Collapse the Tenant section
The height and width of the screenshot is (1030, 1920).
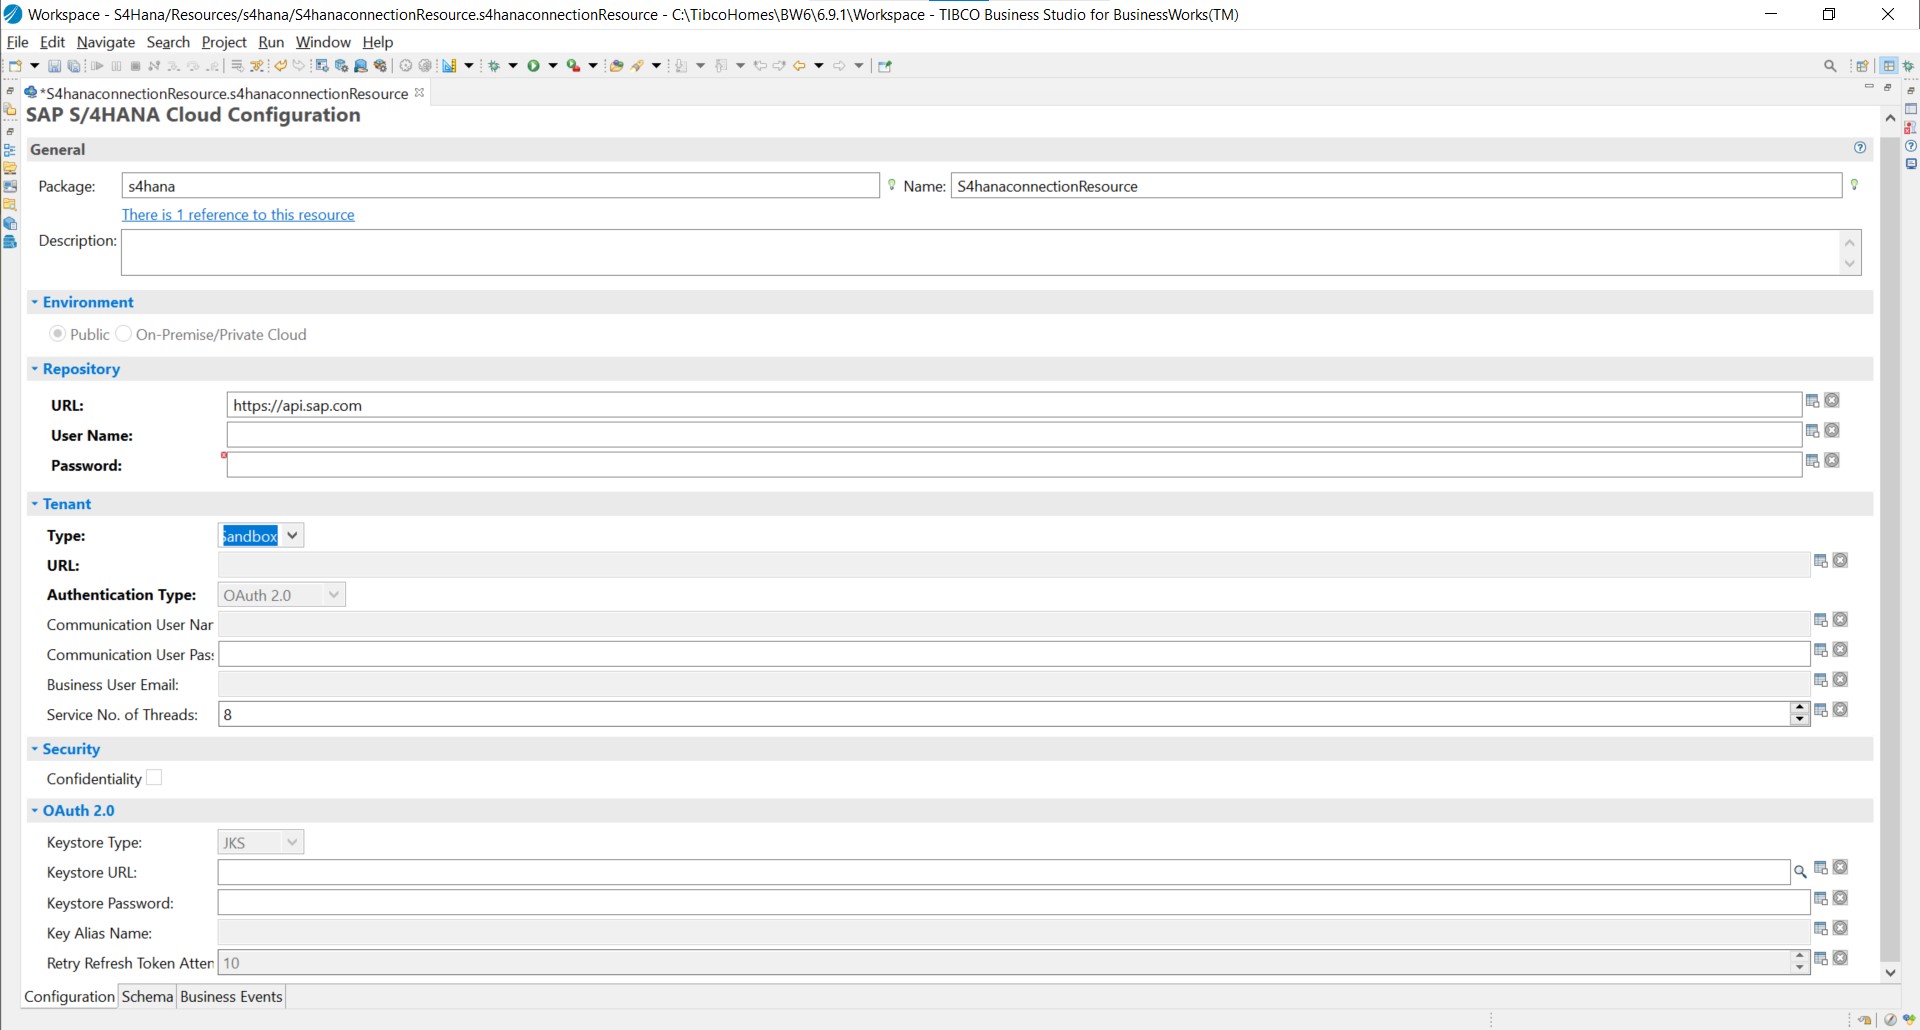pyautogui.click(x=35, y=504)
